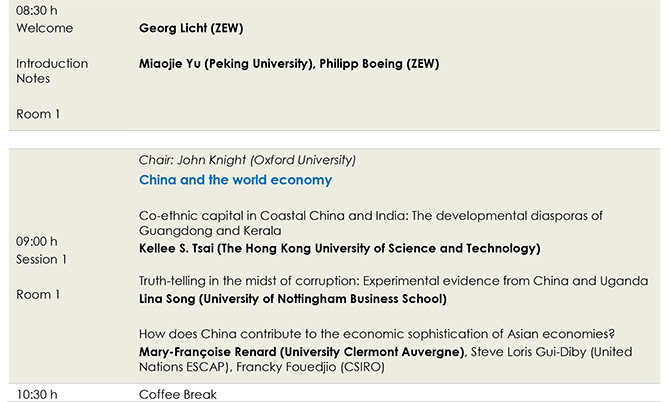This screenshot has width=670, height=402.
Task: Click the 08:30 h time label
Action: tap(37, 9)
